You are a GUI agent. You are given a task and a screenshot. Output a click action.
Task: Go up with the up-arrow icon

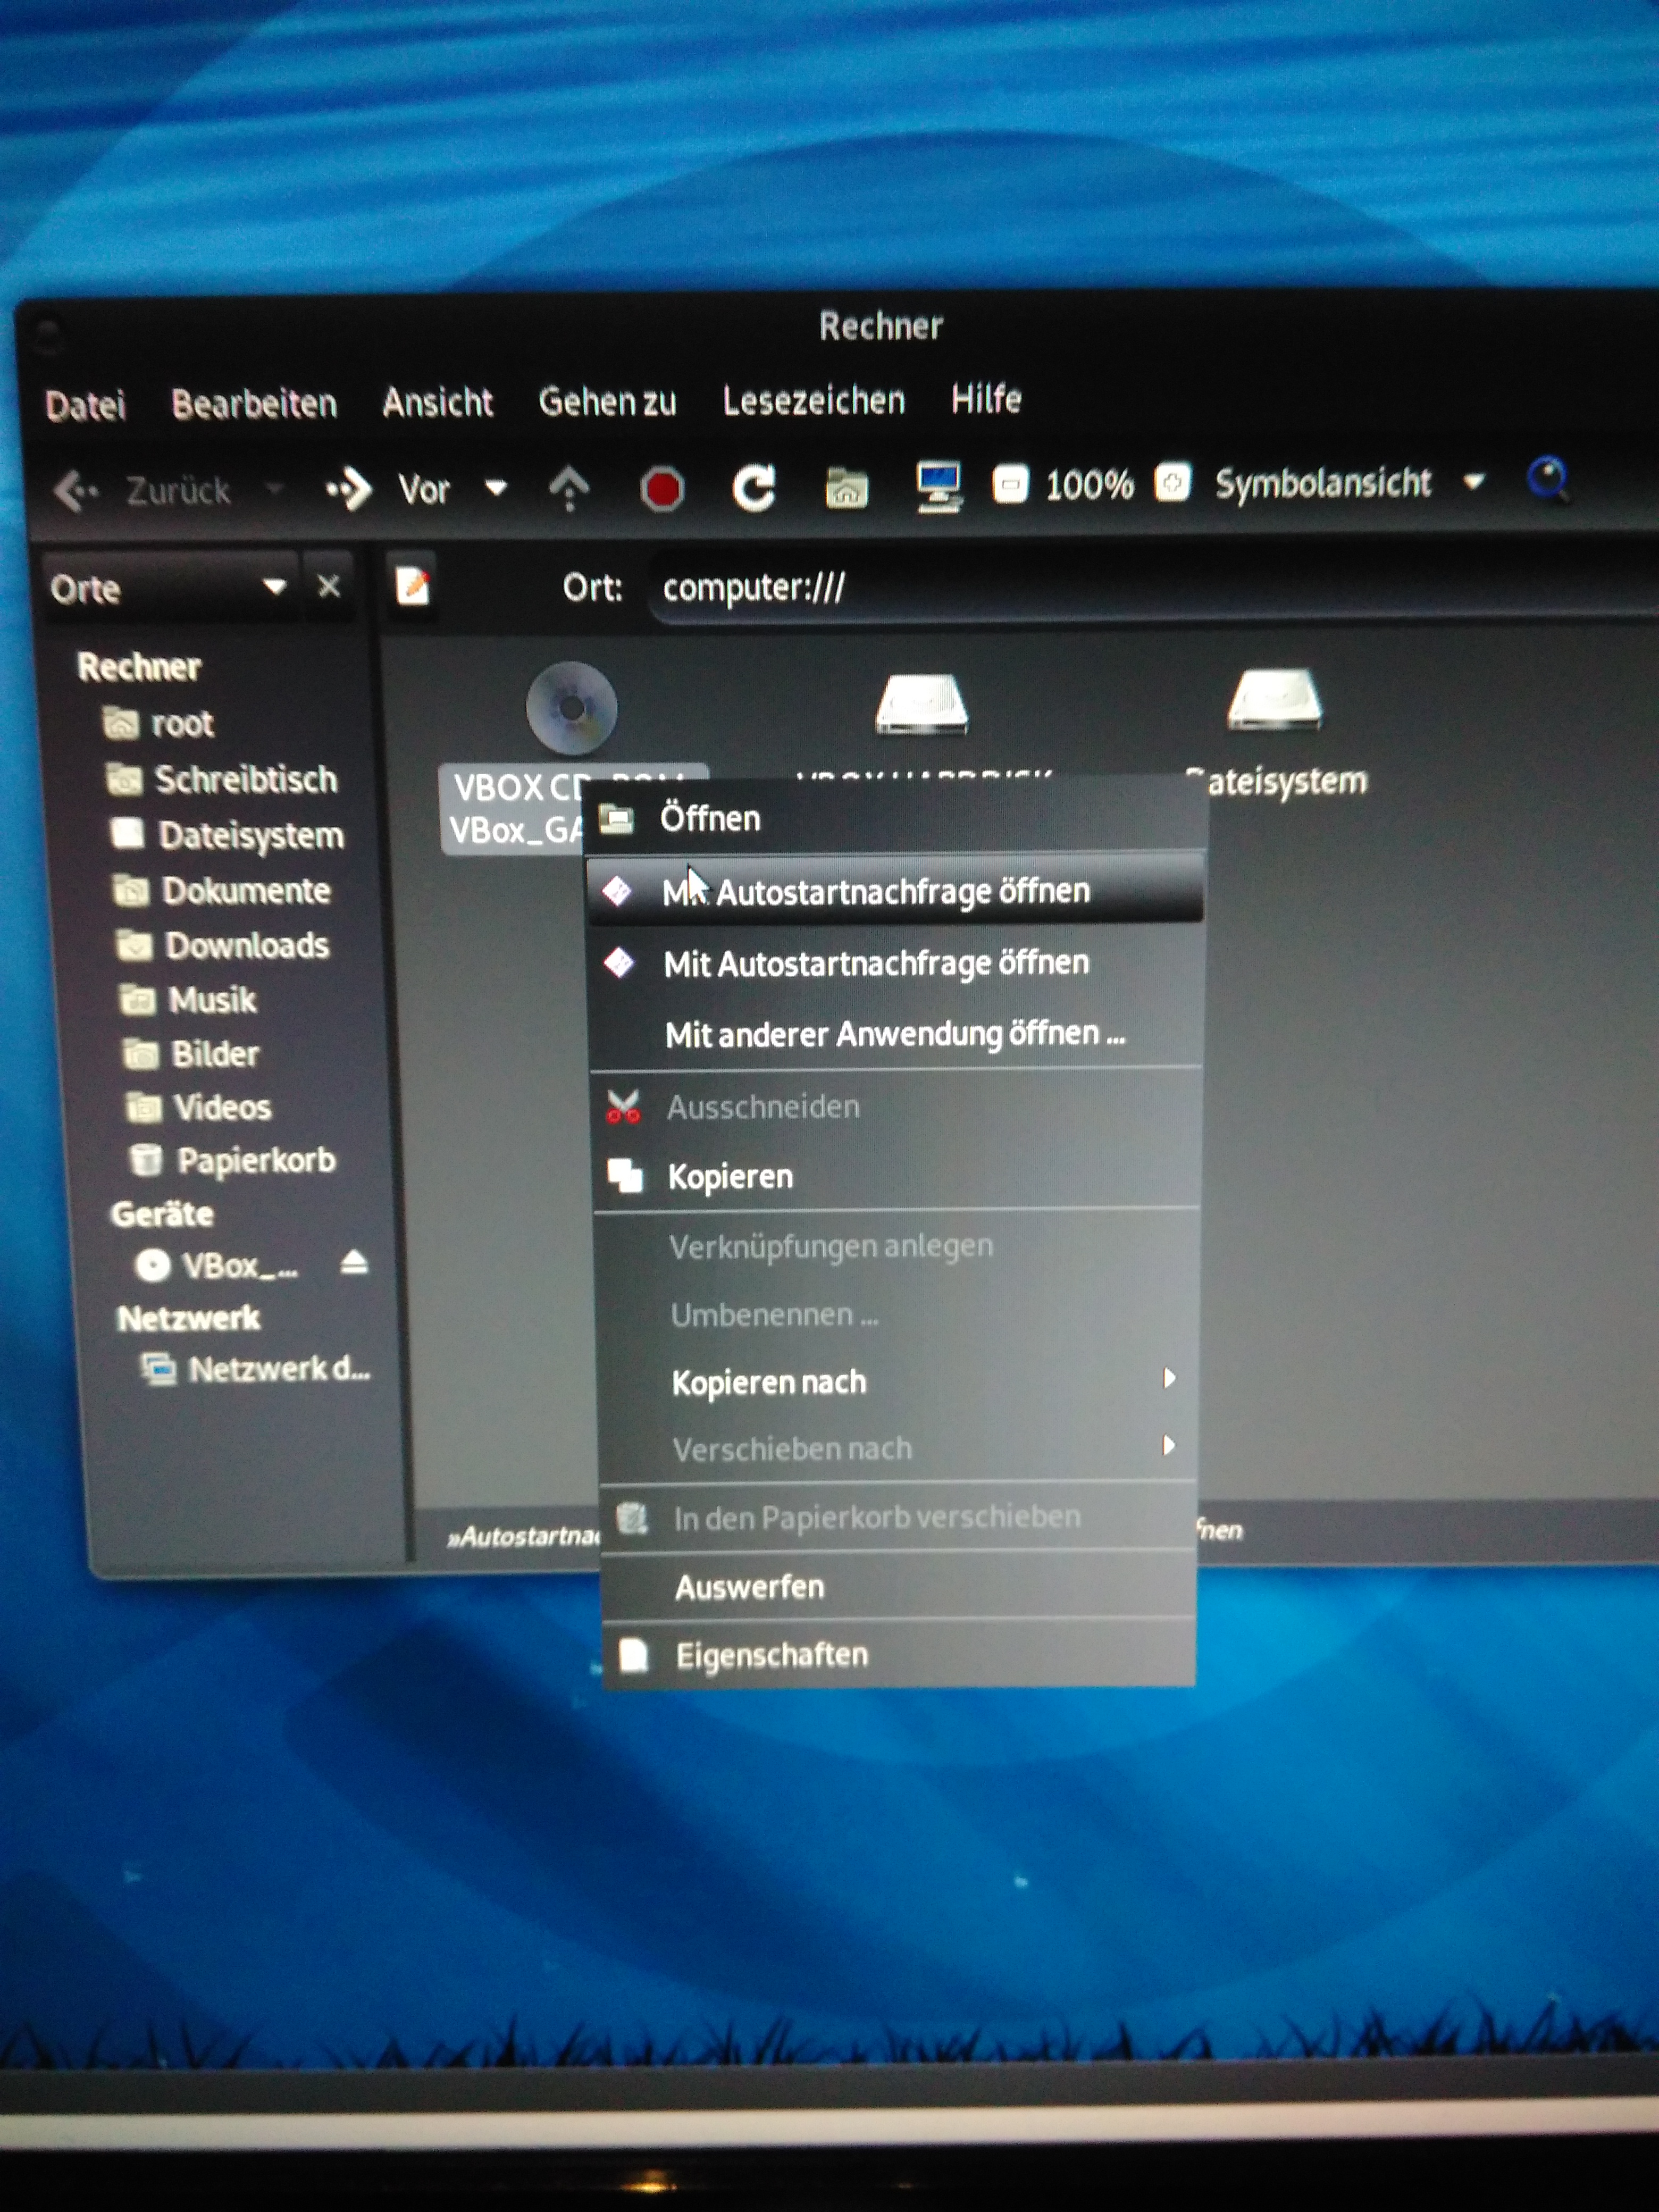[x=569, y=490]
